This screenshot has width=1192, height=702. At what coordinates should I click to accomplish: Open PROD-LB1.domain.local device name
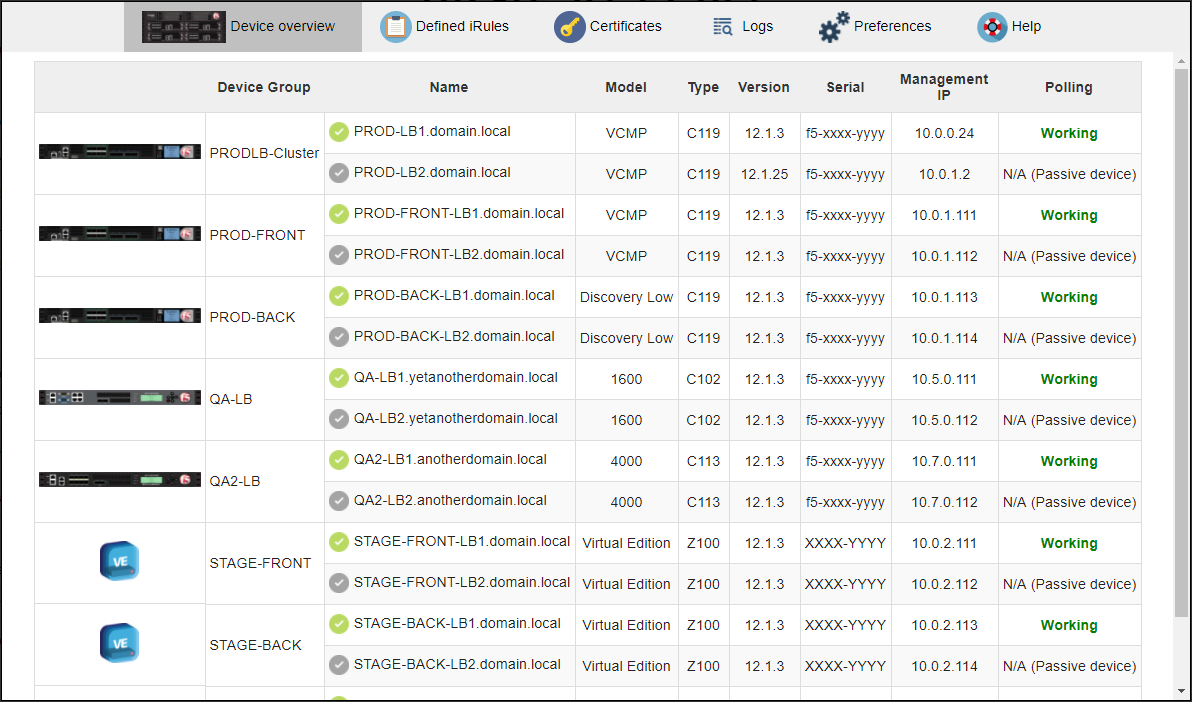point(432,132)
